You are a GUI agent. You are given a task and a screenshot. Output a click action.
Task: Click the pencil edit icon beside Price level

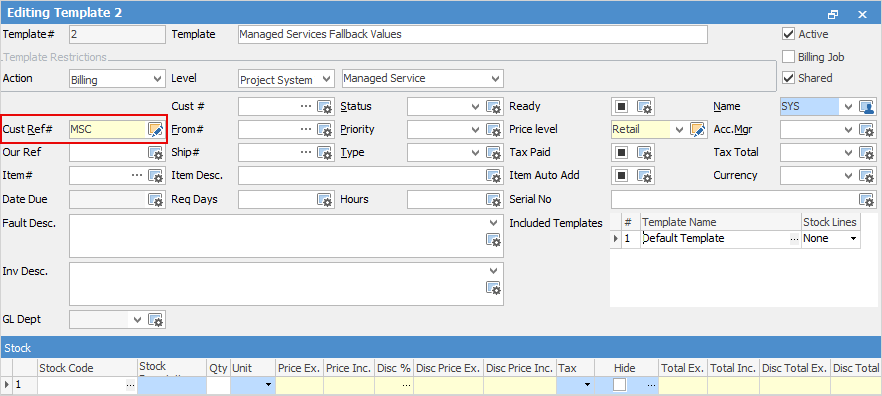tap(698, 130)
